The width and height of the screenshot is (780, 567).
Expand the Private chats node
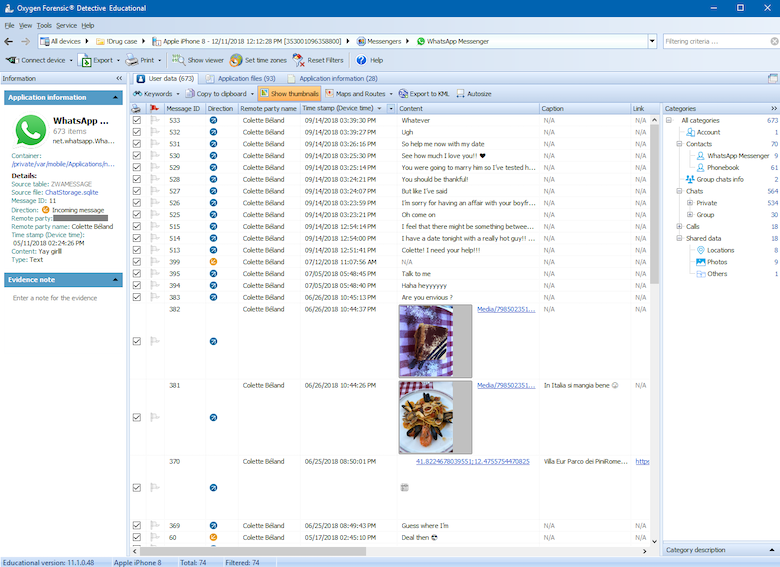(x=690, y=203)
